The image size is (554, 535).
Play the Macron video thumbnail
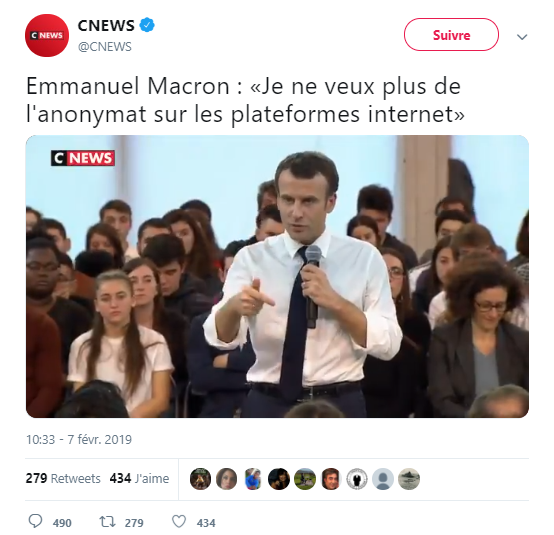(277, 276)
